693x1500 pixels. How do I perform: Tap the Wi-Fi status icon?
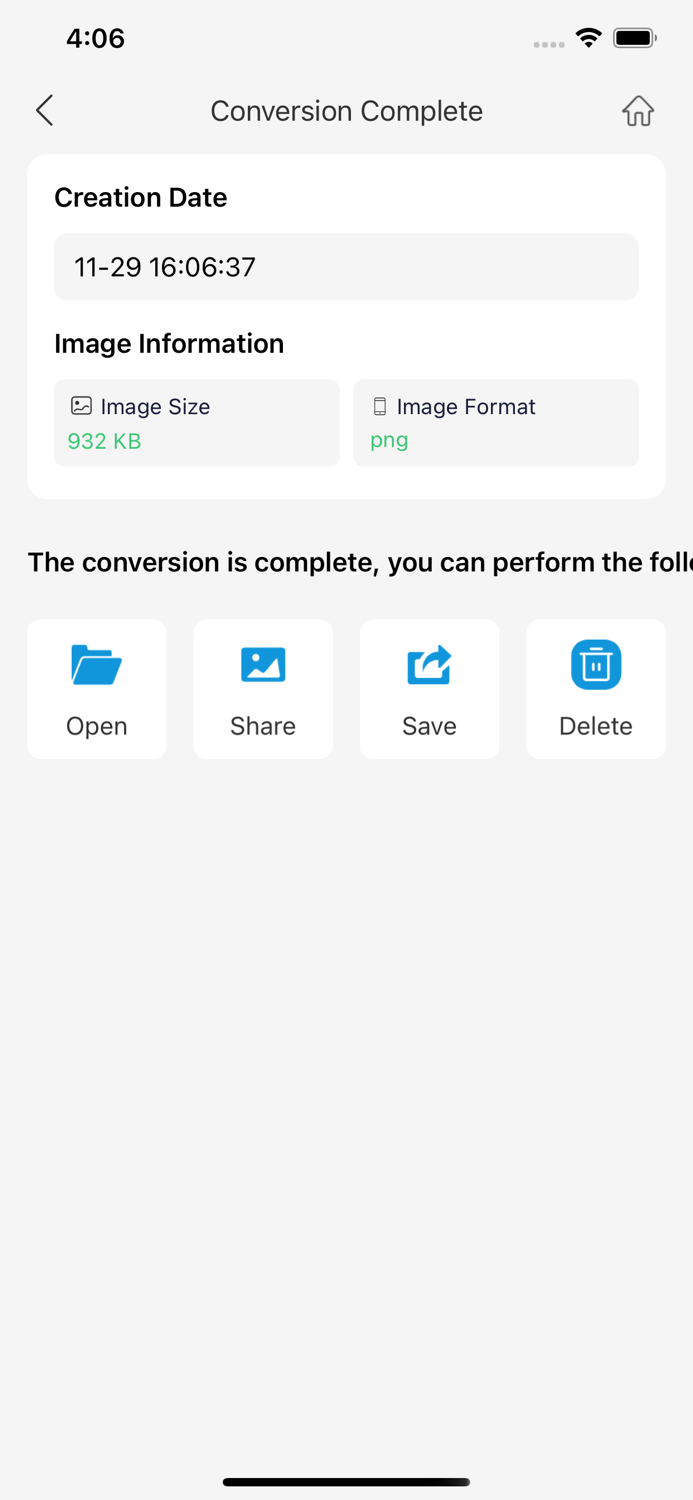tap(588, 37)
